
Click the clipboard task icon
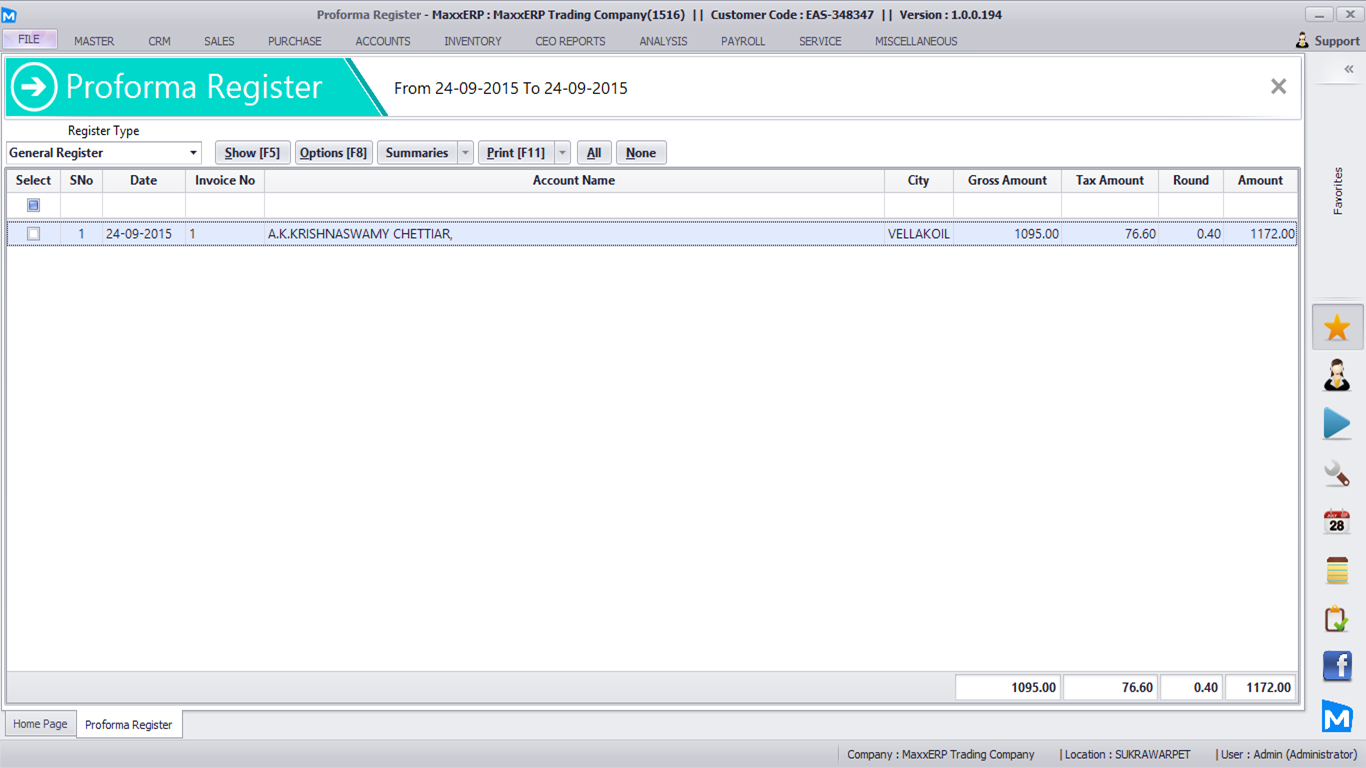tap(1337, 619)
